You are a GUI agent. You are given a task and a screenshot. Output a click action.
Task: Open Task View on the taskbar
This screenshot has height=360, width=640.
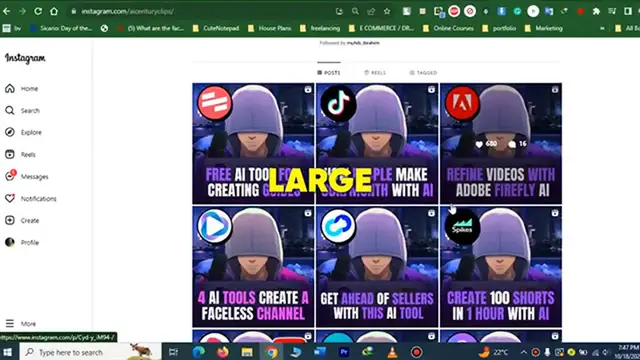[x=173, y=352]
